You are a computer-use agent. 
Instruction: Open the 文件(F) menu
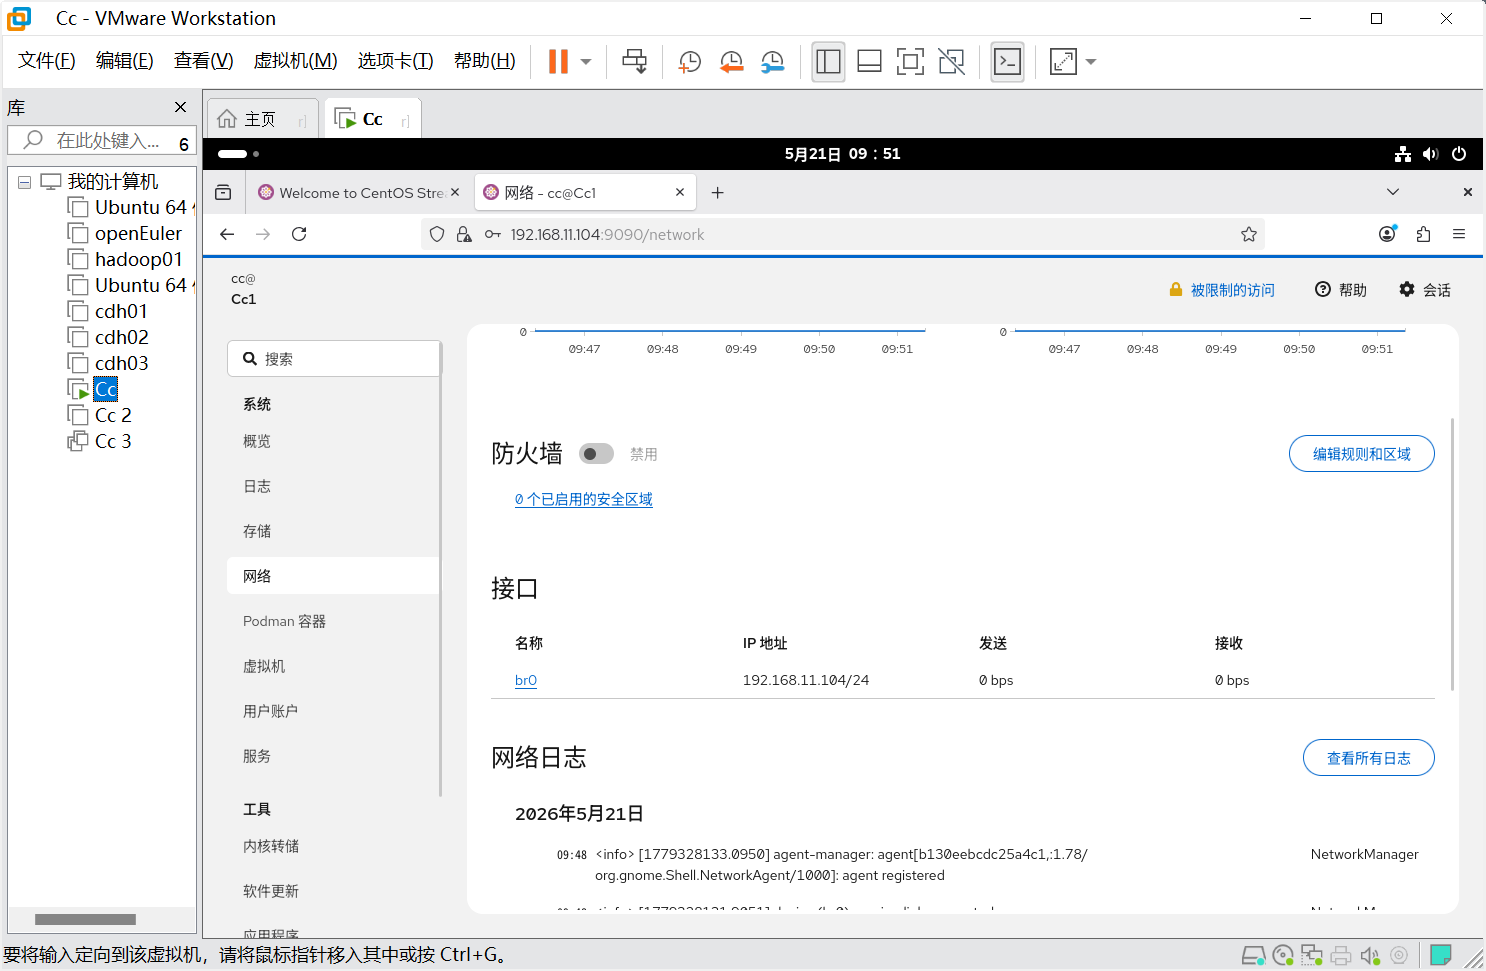pos(47,61)
